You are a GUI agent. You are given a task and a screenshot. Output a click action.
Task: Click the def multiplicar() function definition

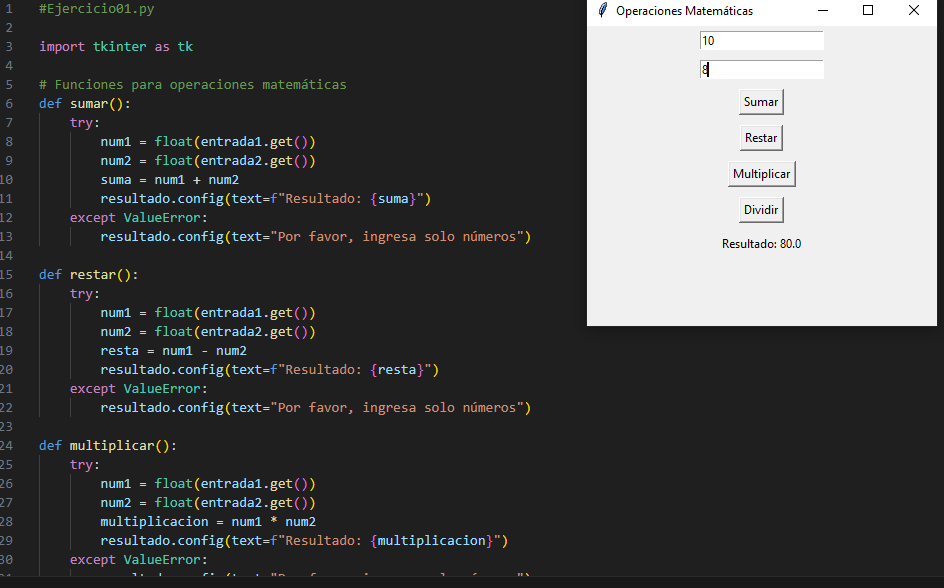click(x=108, y=445)
